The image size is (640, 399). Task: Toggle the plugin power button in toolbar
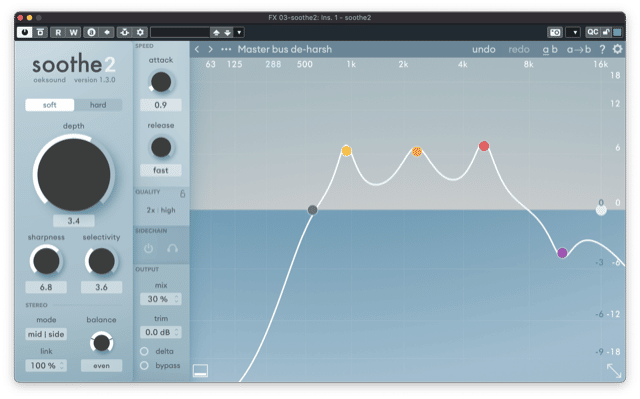[x=24, y=32]
